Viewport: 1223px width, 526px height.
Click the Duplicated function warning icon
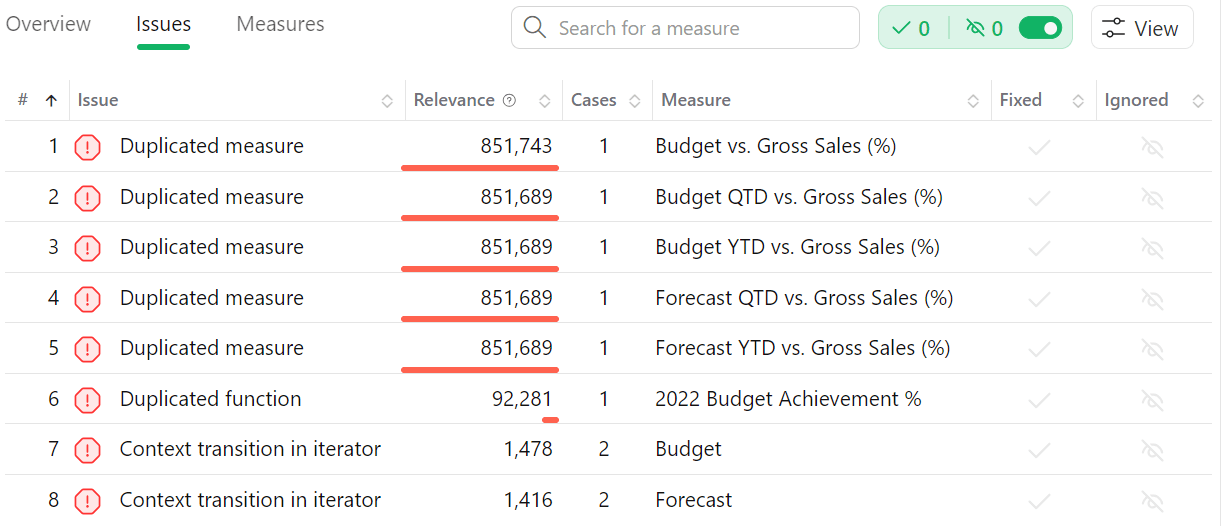coord(88,400)
